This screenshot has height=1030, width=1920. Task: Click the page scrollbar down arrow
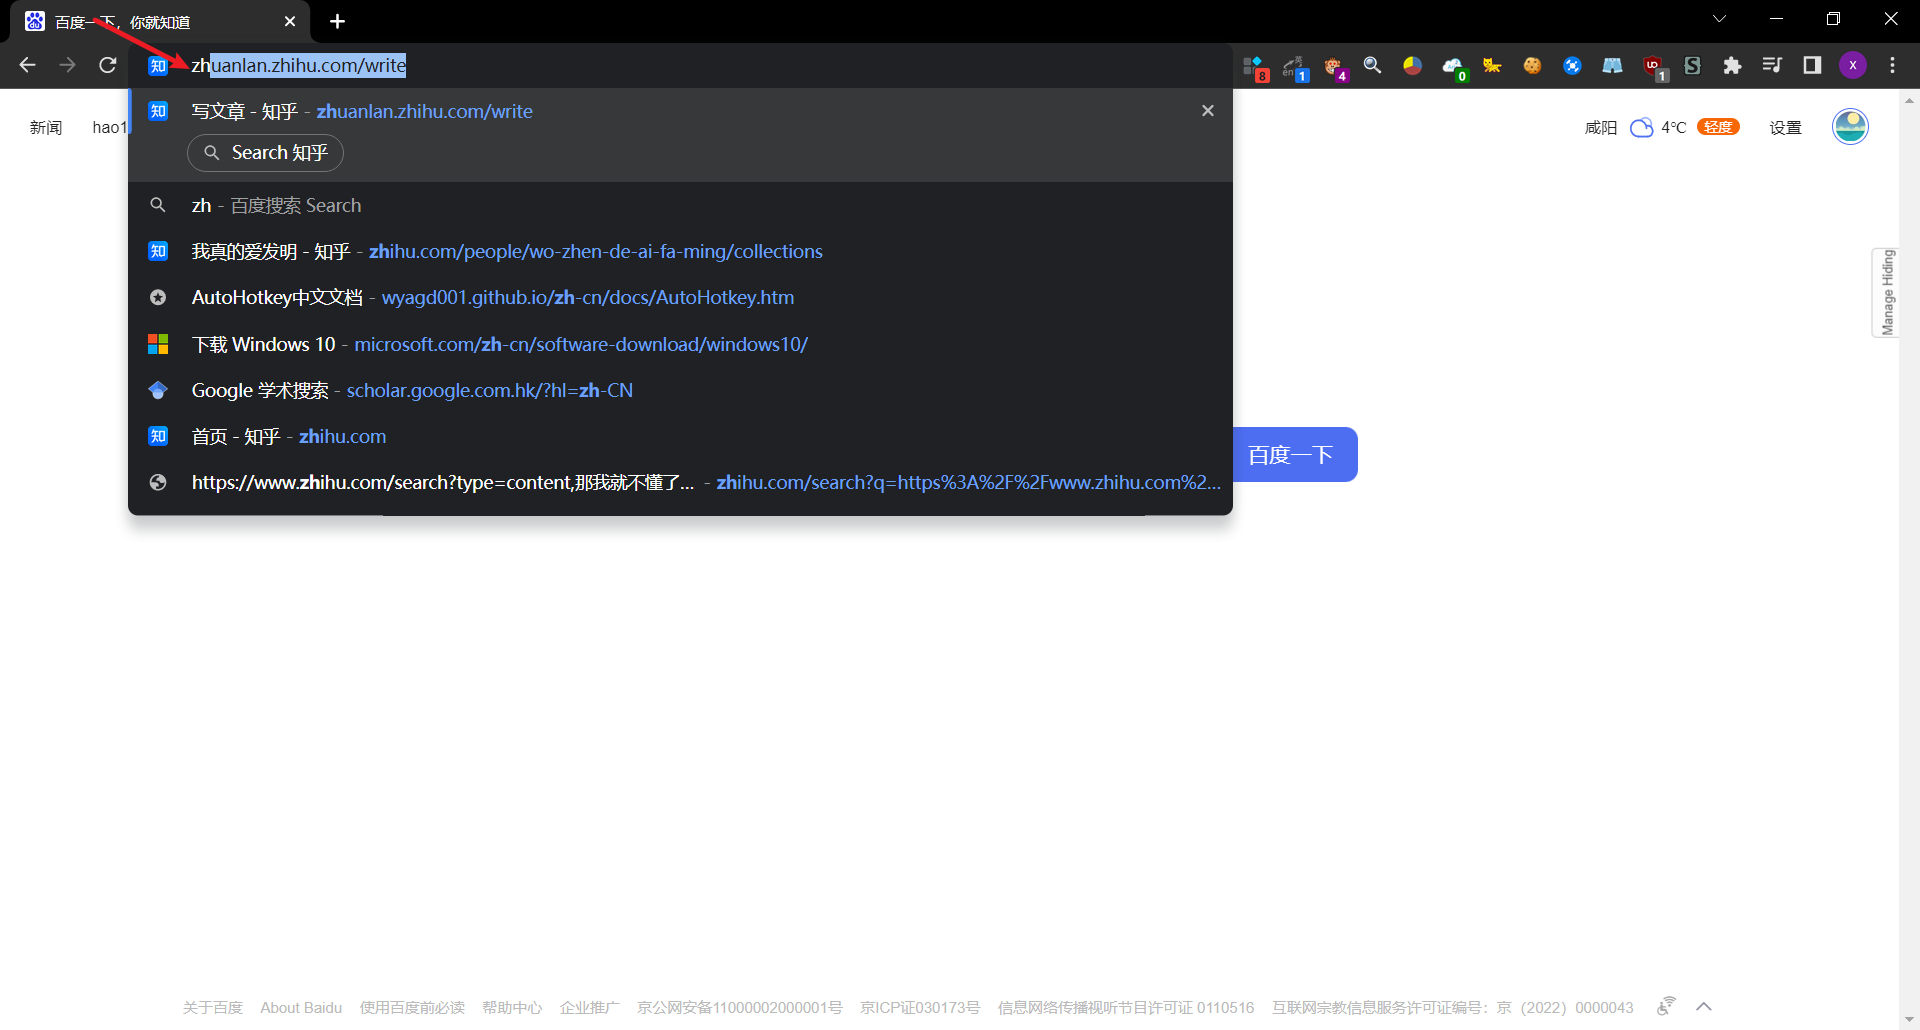1909,1020
